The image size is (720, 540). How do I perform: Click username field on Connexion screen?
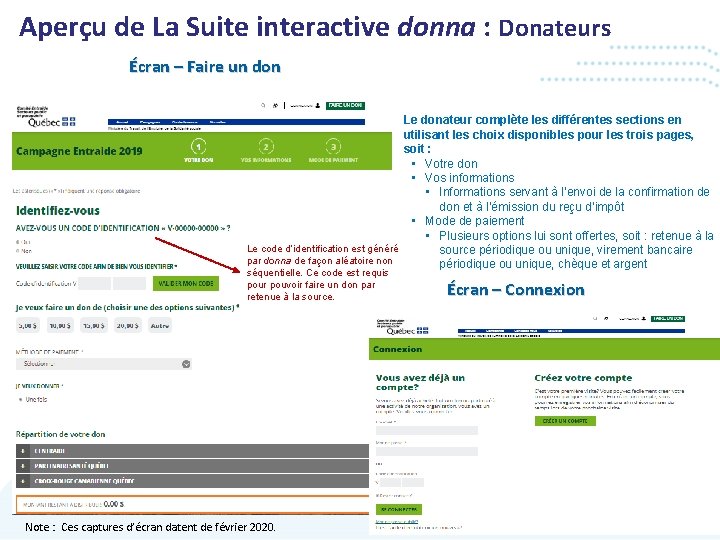427,430
